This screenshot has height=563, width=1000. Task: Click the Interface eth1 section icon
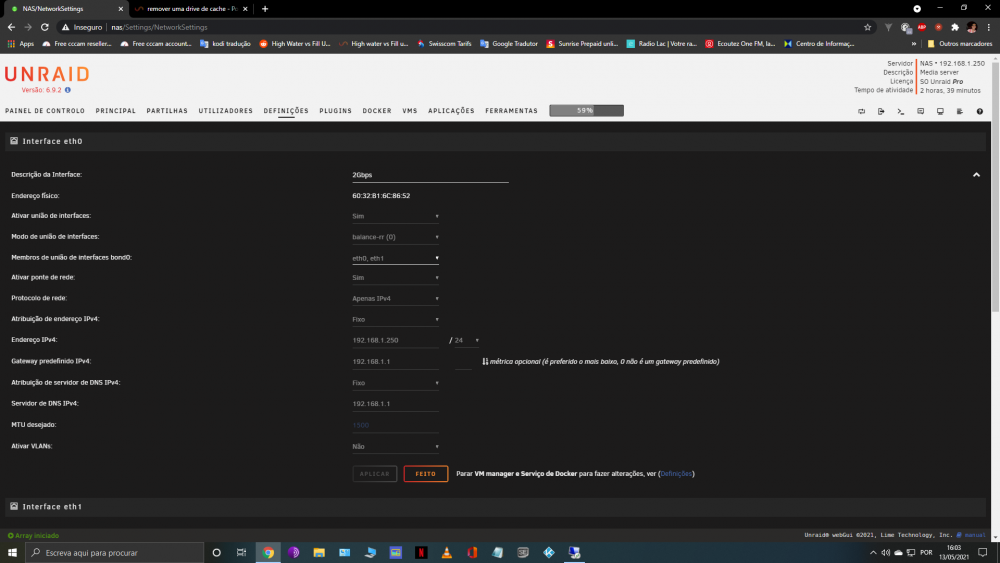coord(14,506)
